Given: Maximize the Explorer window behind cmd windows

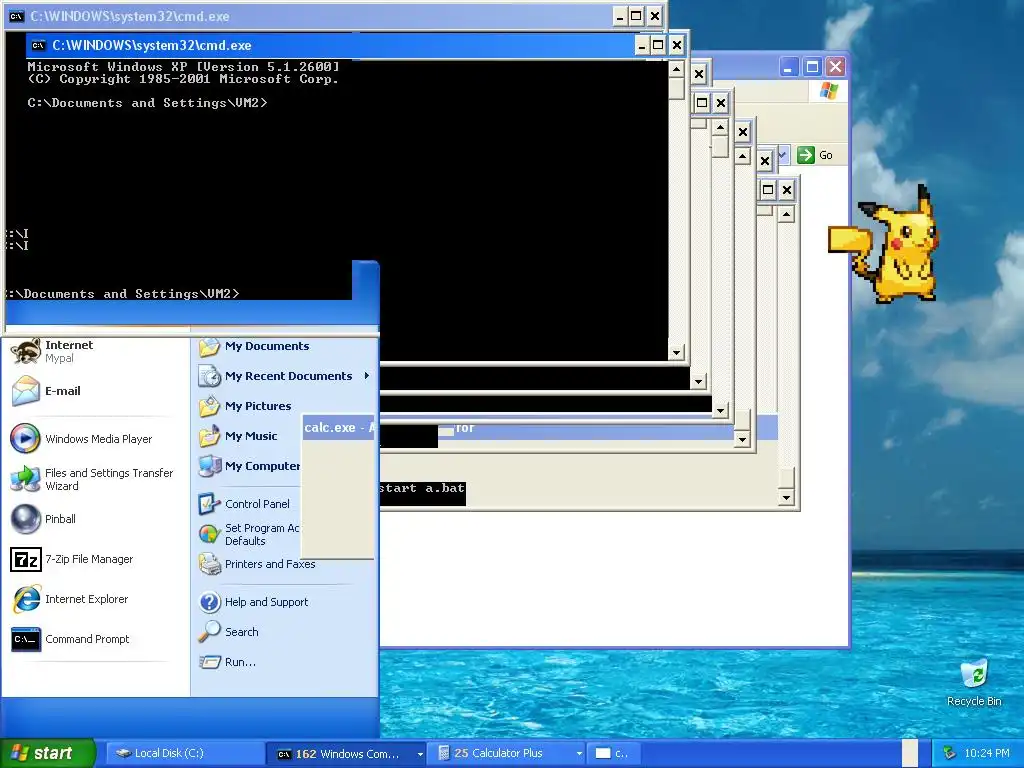Looking at the screenshot, I should [812, 67].
